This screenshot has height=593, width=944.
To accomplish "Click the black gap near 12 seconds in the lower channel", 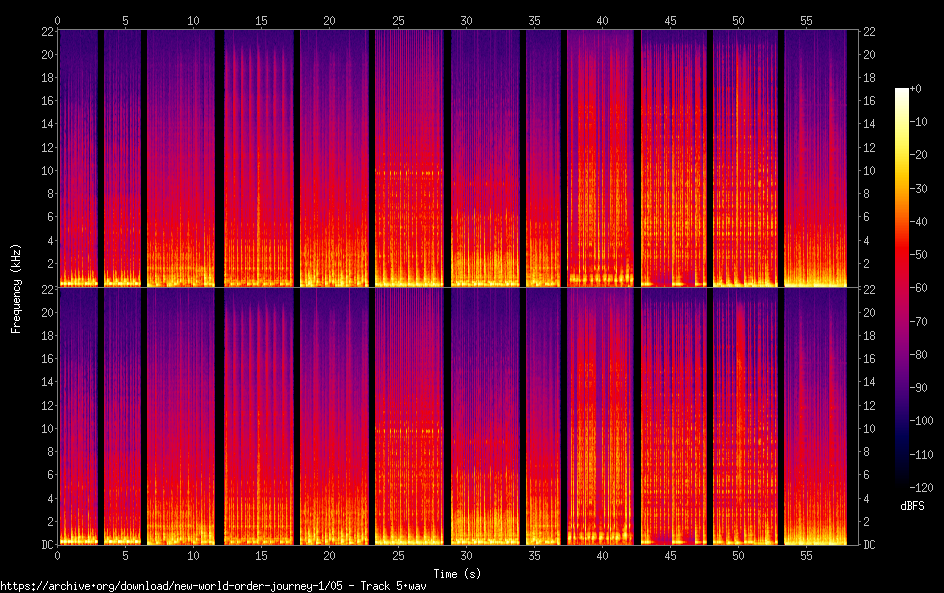I will (x=219, y=416).
